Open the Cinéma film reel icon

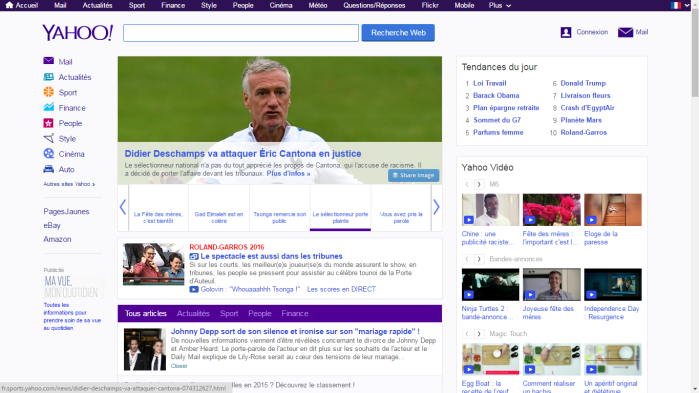click(49, 153)
